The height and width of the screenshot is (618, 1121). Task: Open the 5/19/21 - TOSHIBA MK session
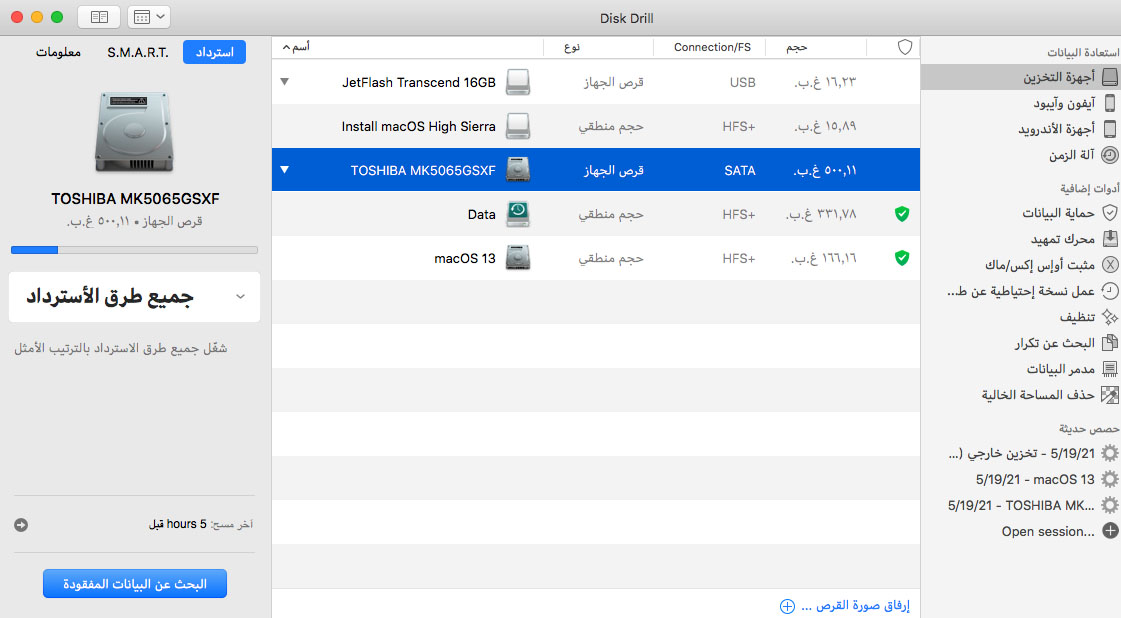1021,505
